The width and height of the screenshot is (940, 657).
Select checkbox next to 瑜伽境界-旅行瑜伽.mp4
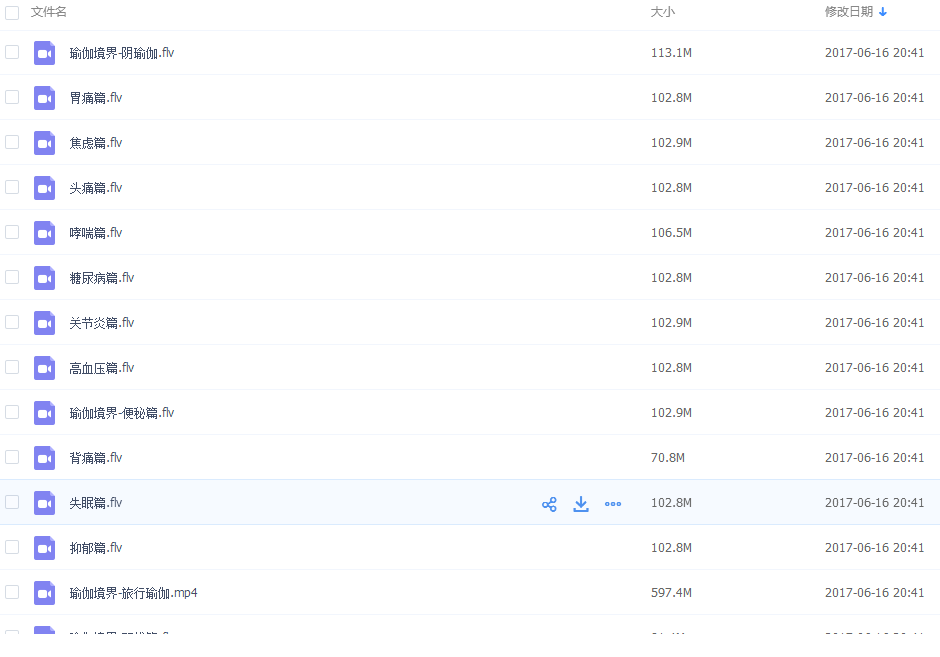[x=12, y=592]
